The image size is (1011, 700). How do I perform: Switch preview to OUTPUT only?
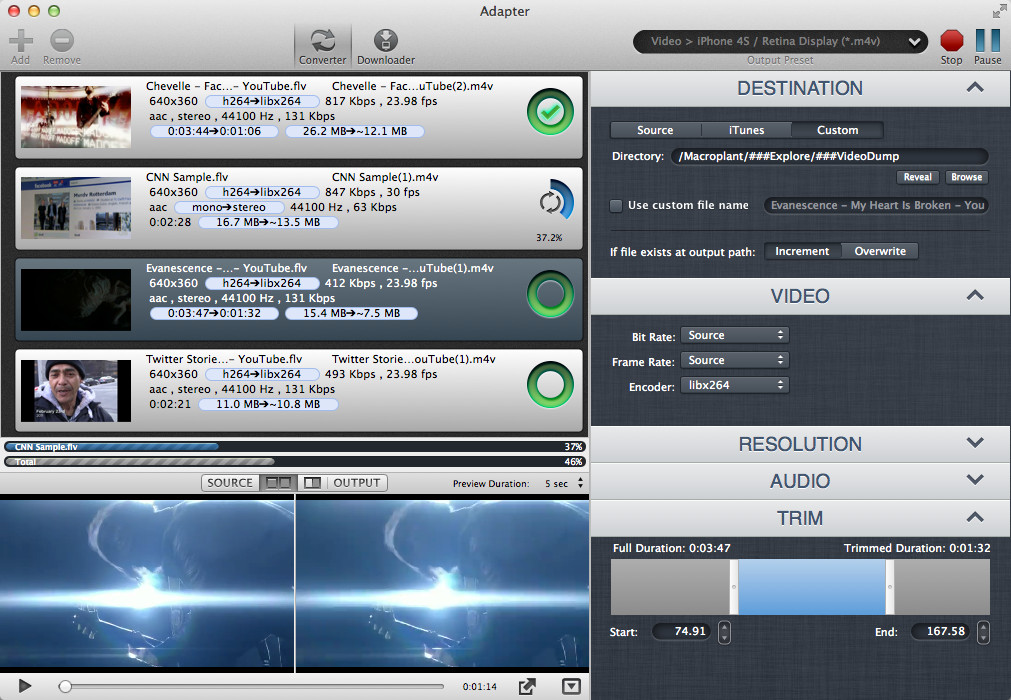[x=357, y=483]
